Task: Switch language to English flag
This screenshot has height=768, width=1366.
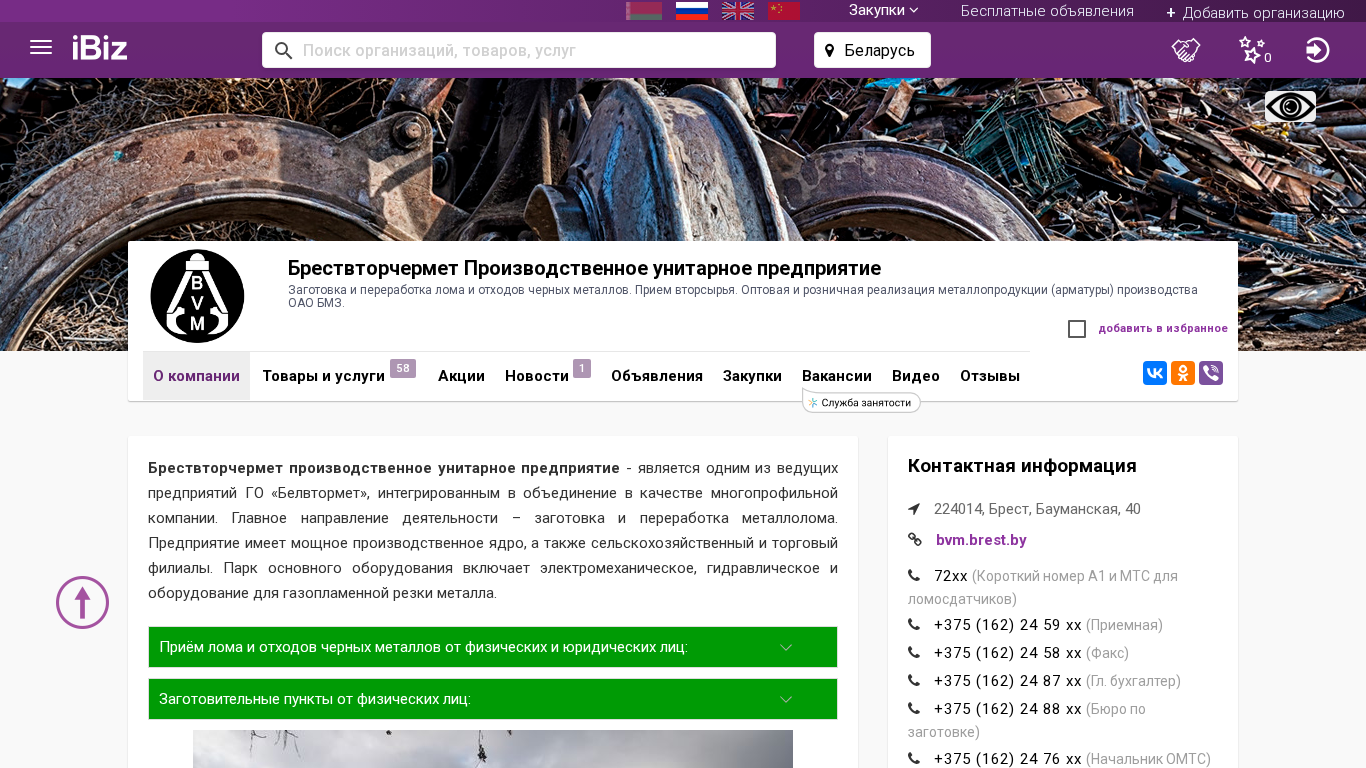Action: click(738, 11)
